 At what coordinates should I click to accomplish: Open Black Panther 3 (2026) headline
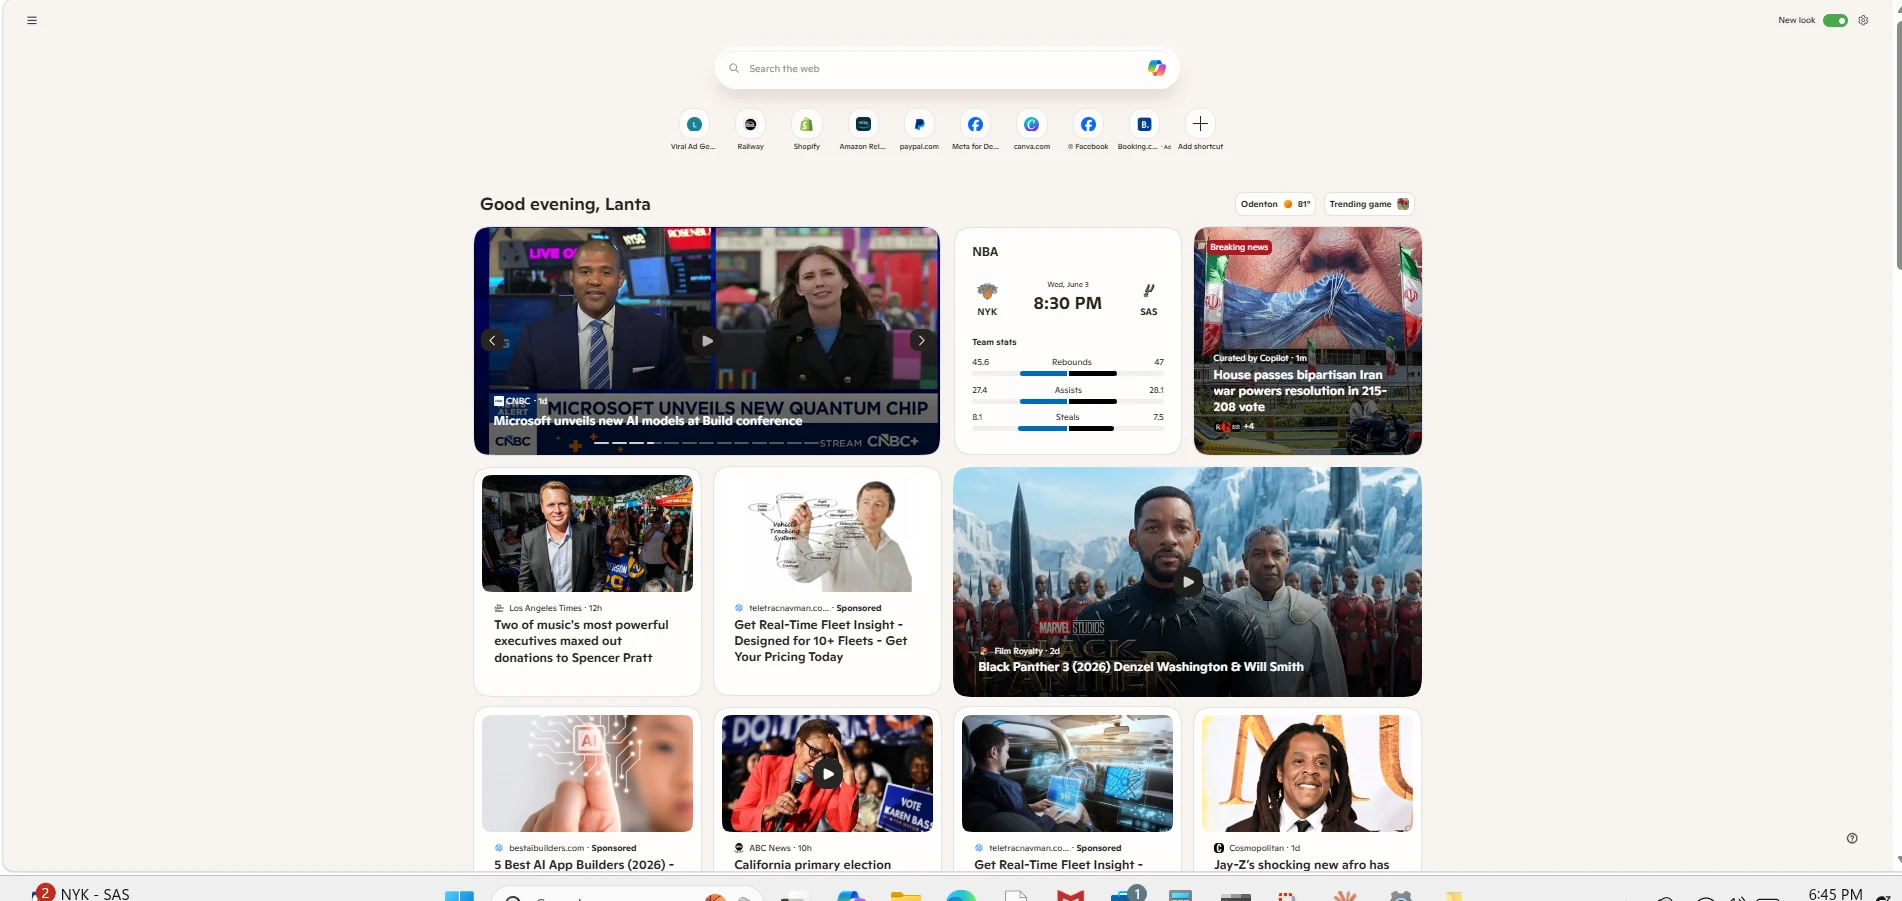[1140, 667]
